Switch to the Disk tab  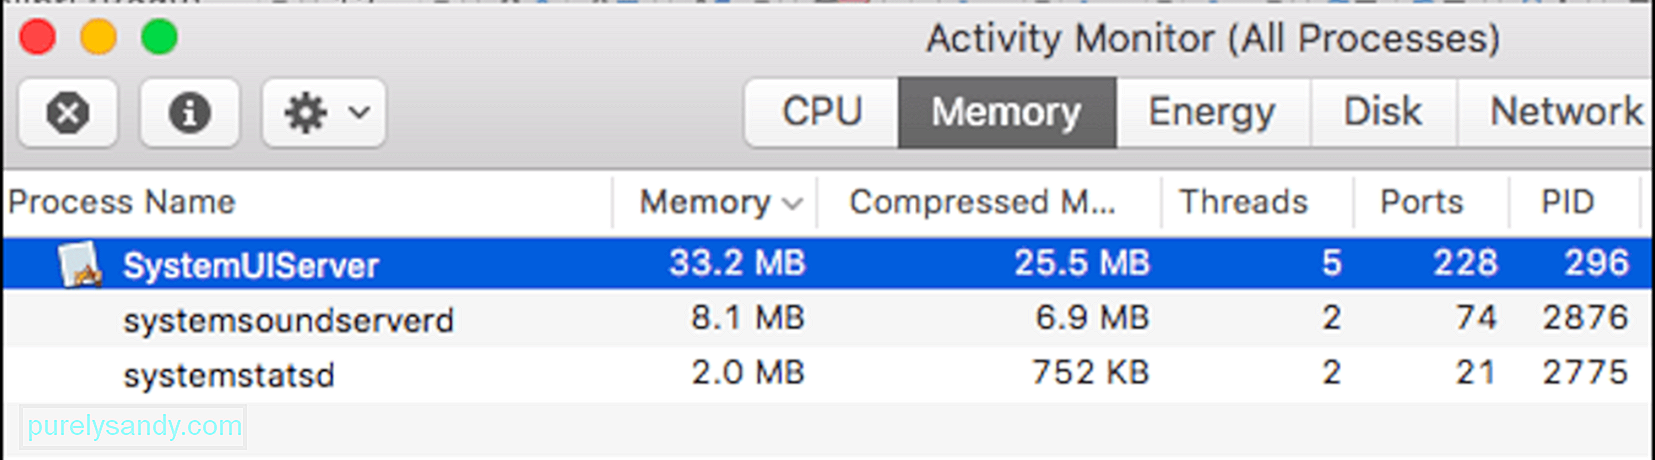[1383, 112]
